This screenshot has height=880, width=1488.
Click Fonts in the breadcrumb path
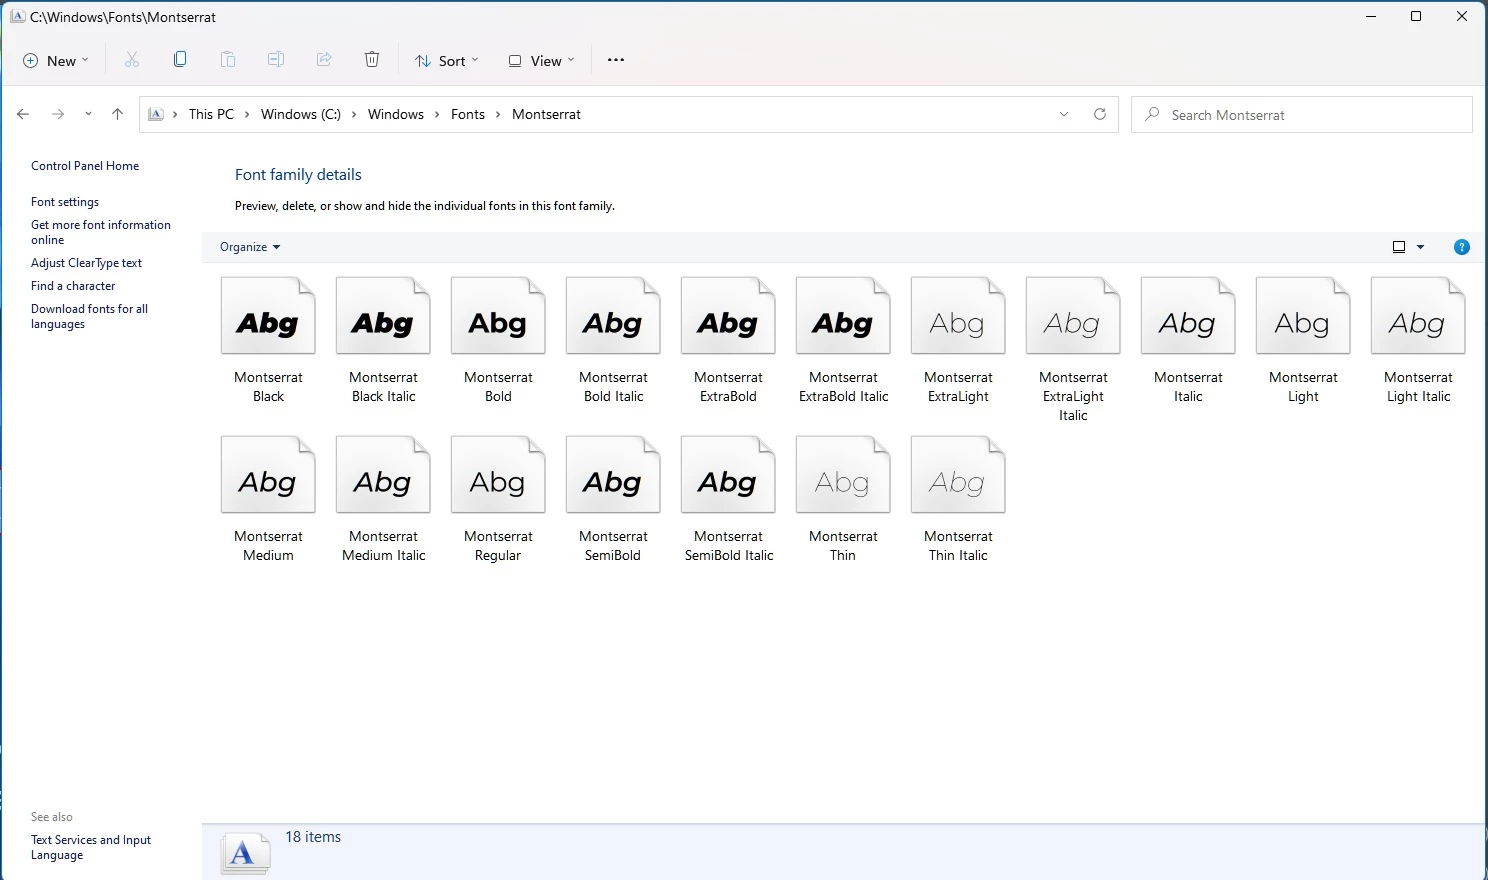pos(468,114)
